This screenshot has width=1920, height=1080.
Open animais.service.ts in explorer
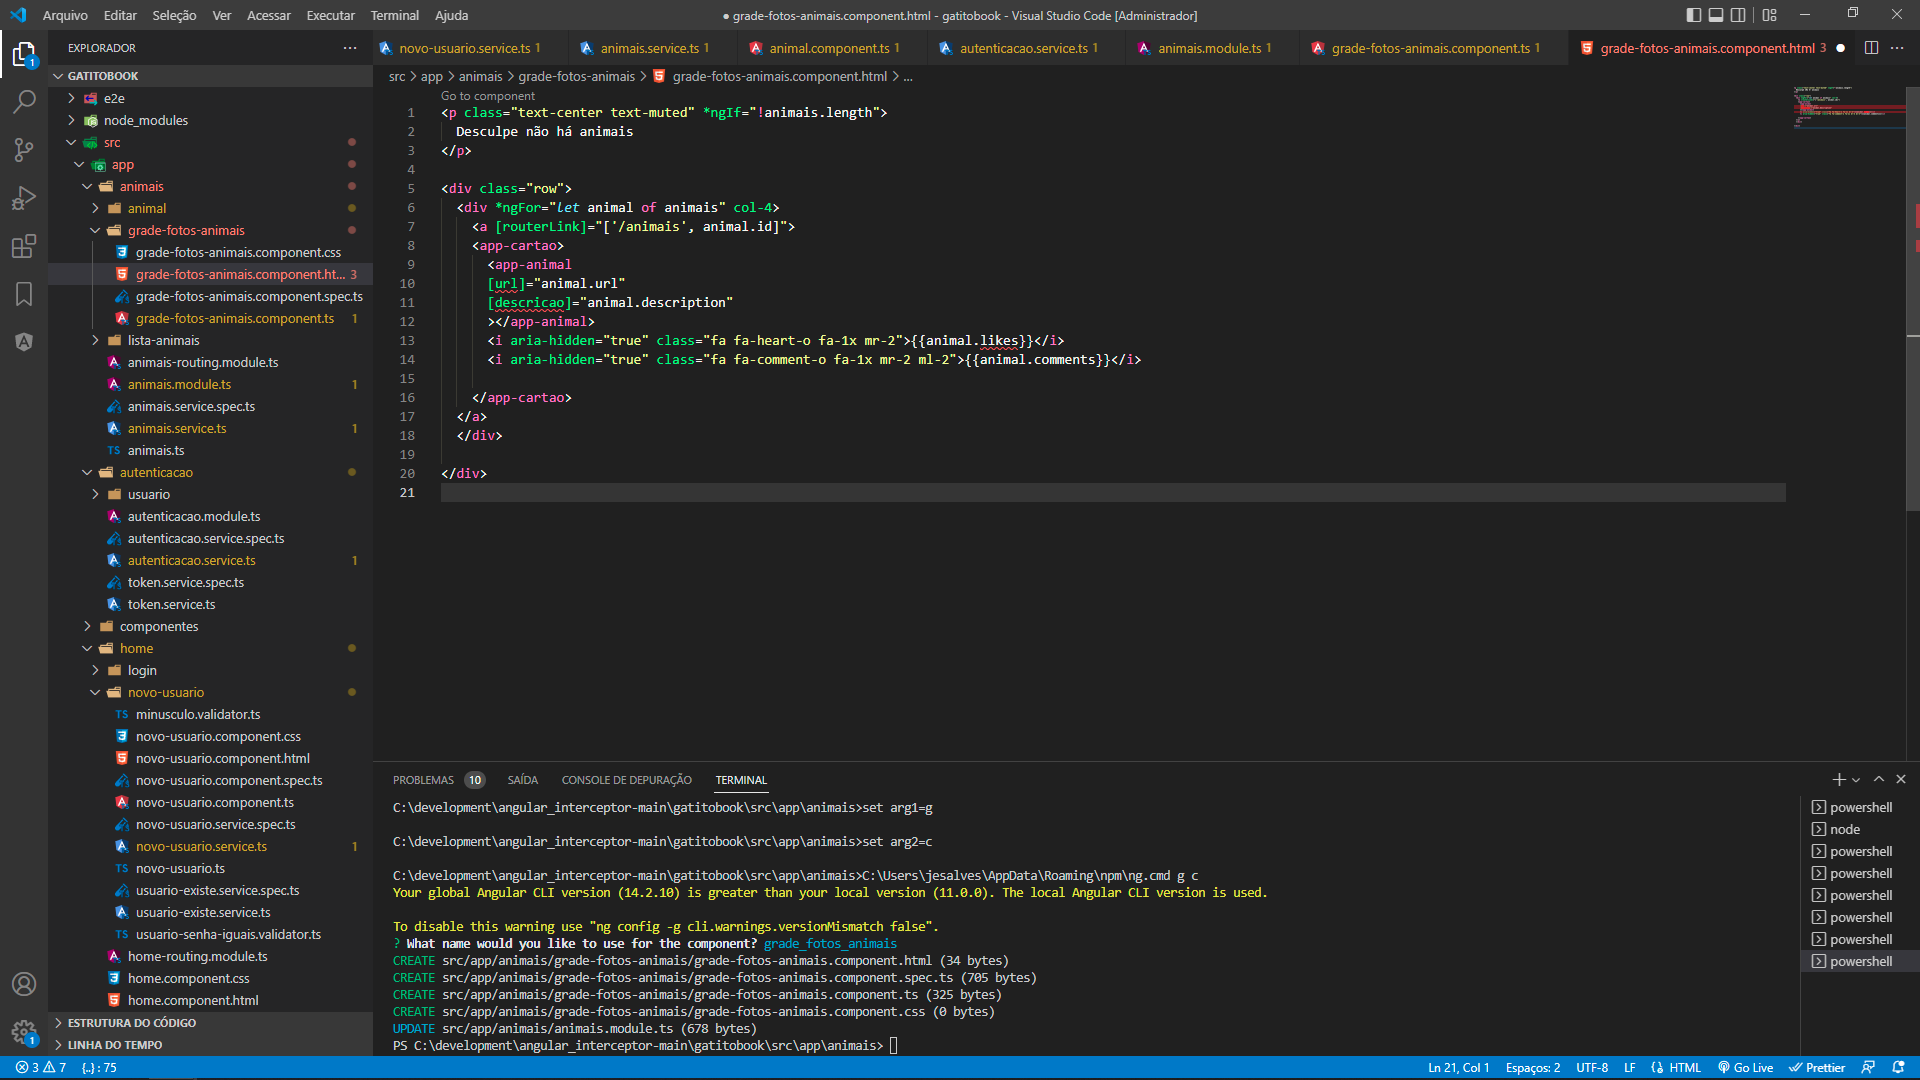tap(210, 428)
